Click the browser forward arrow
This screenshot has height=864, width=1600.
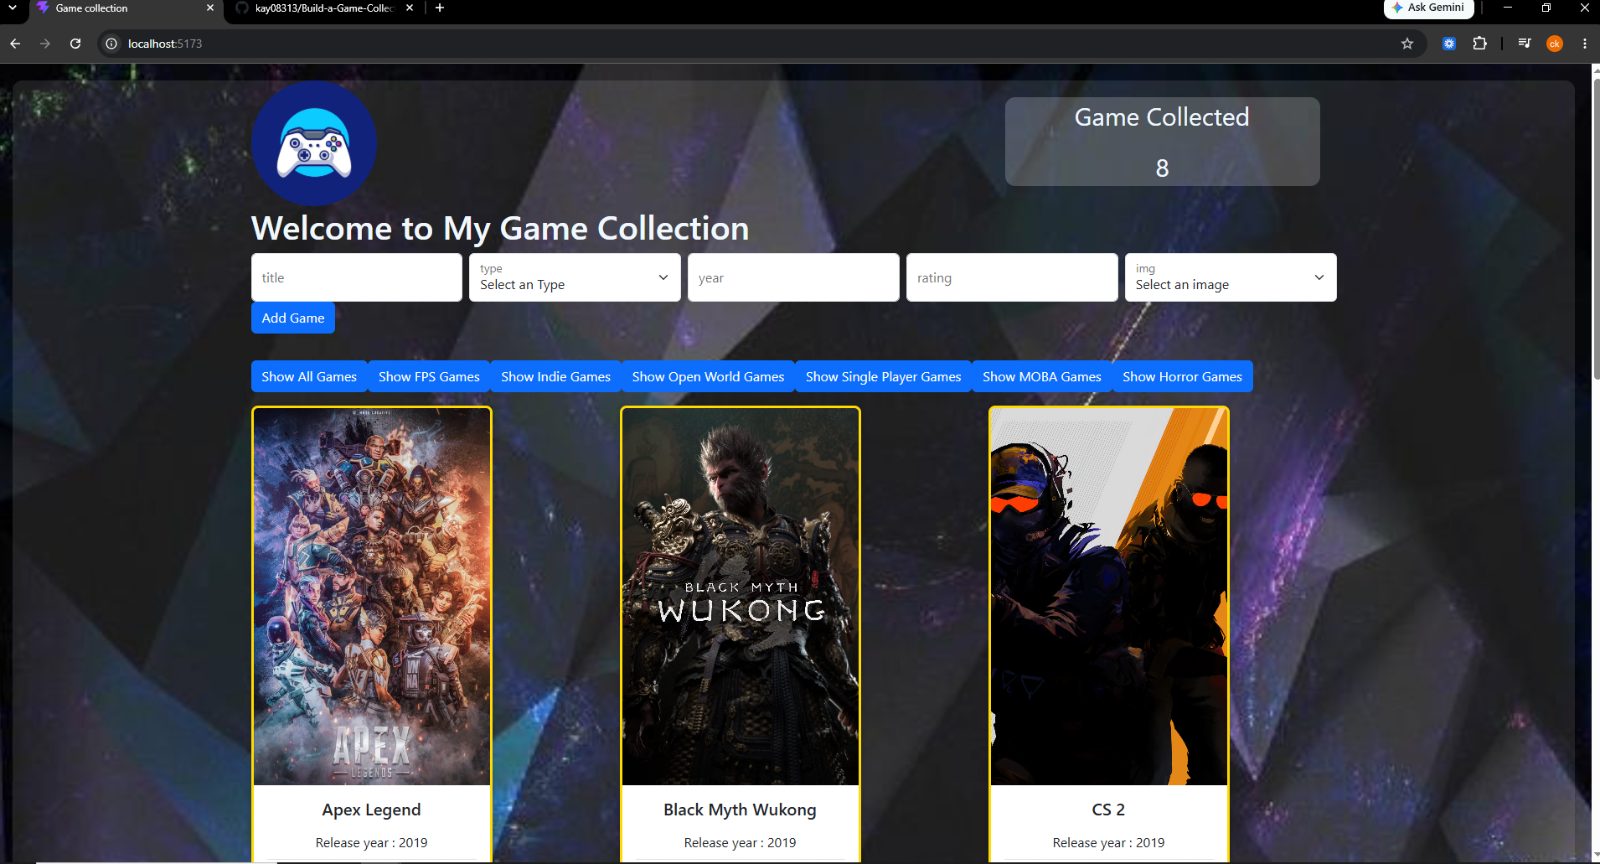click(45, 43)
